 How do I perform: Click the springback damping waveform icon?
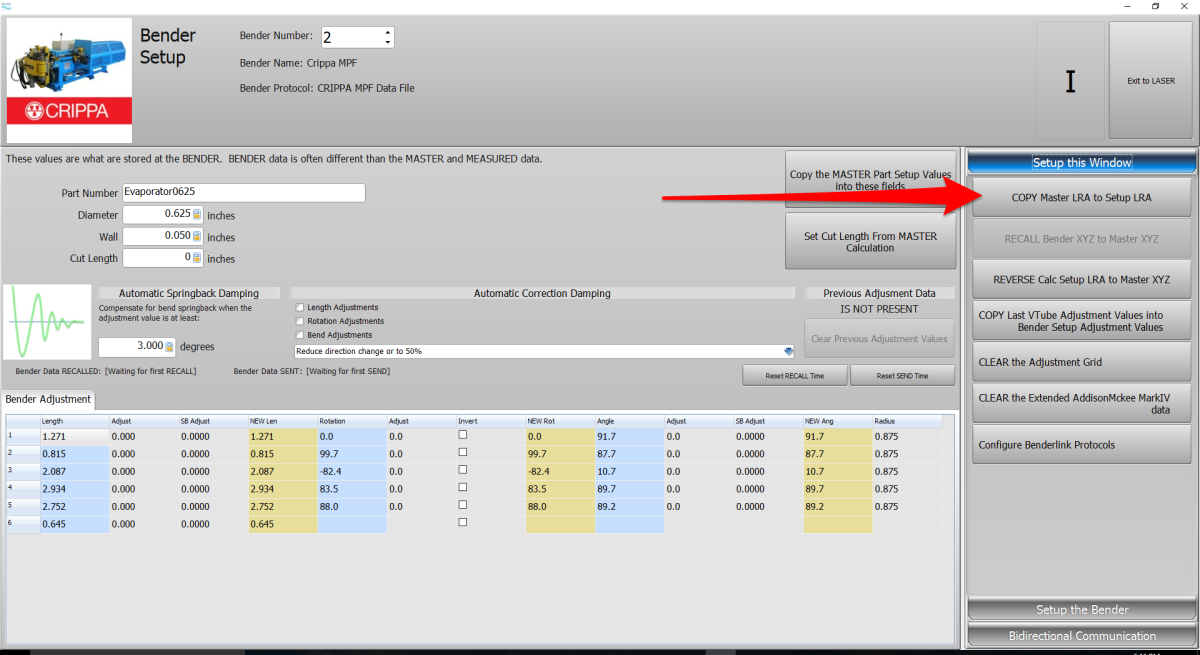click(x=47, y=322)
